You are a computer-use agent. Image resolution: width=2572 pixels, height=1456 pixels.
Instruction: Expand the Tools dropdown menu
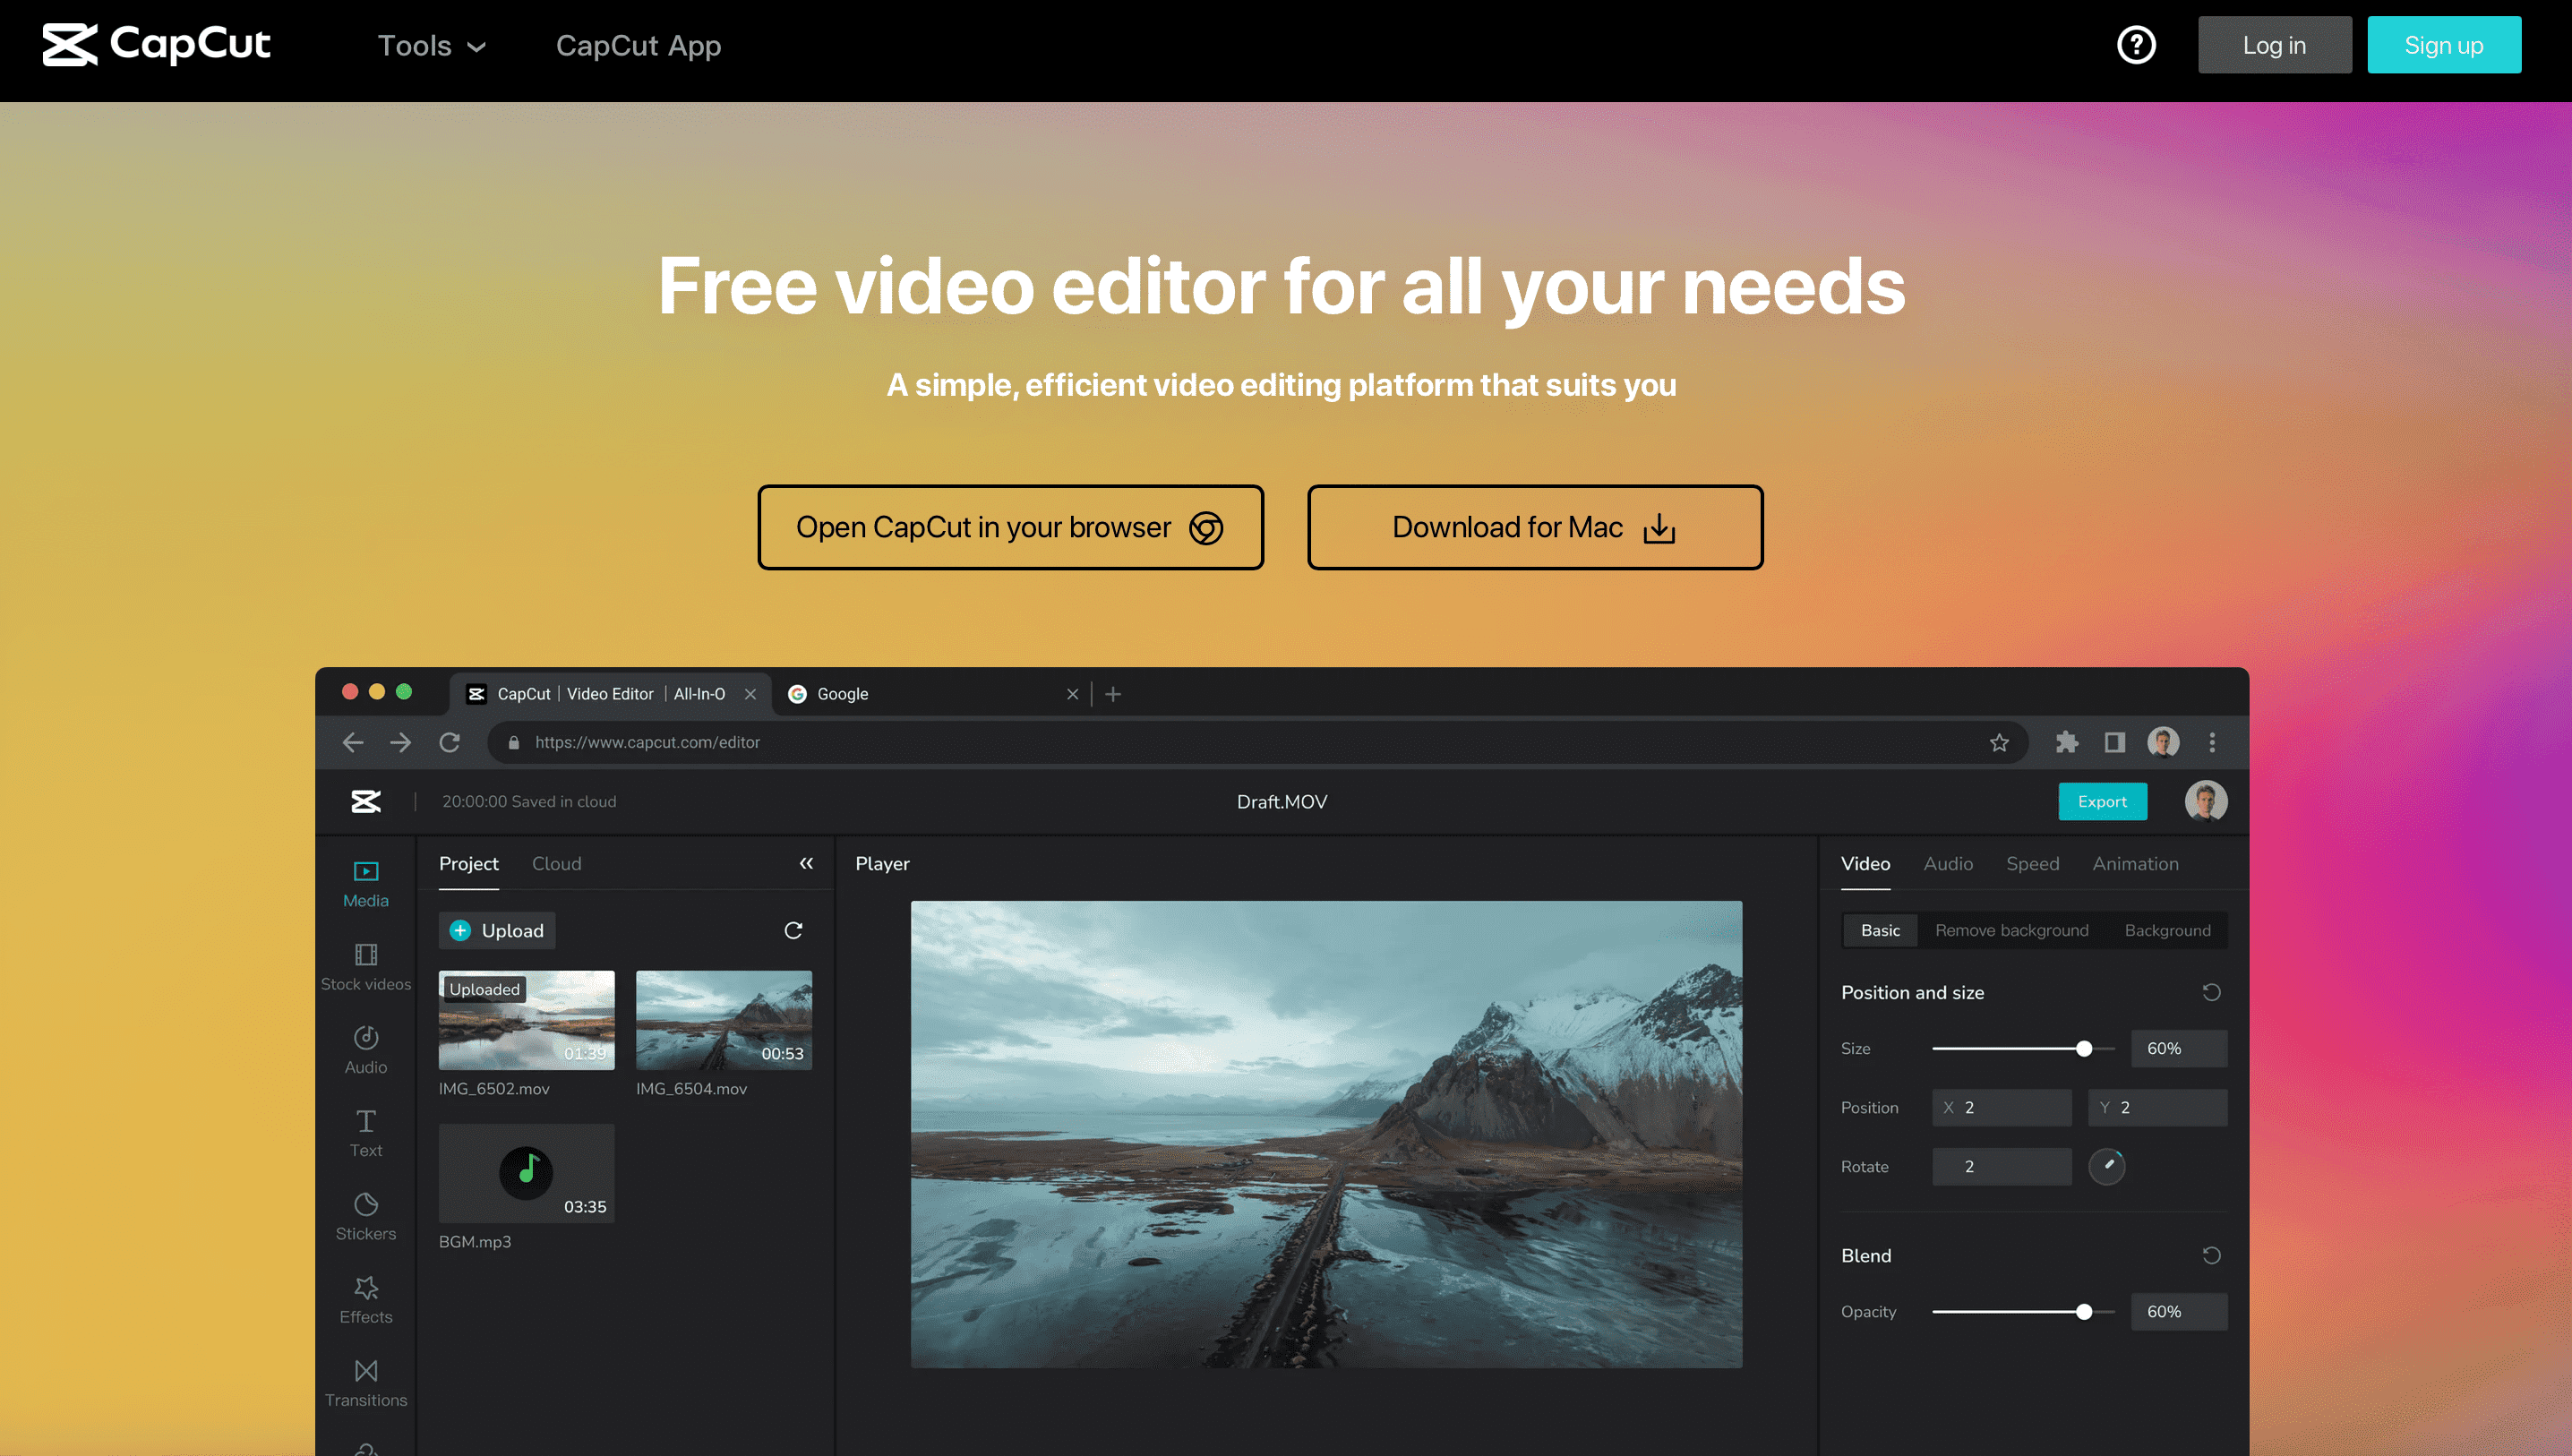(x=431, y=45)
